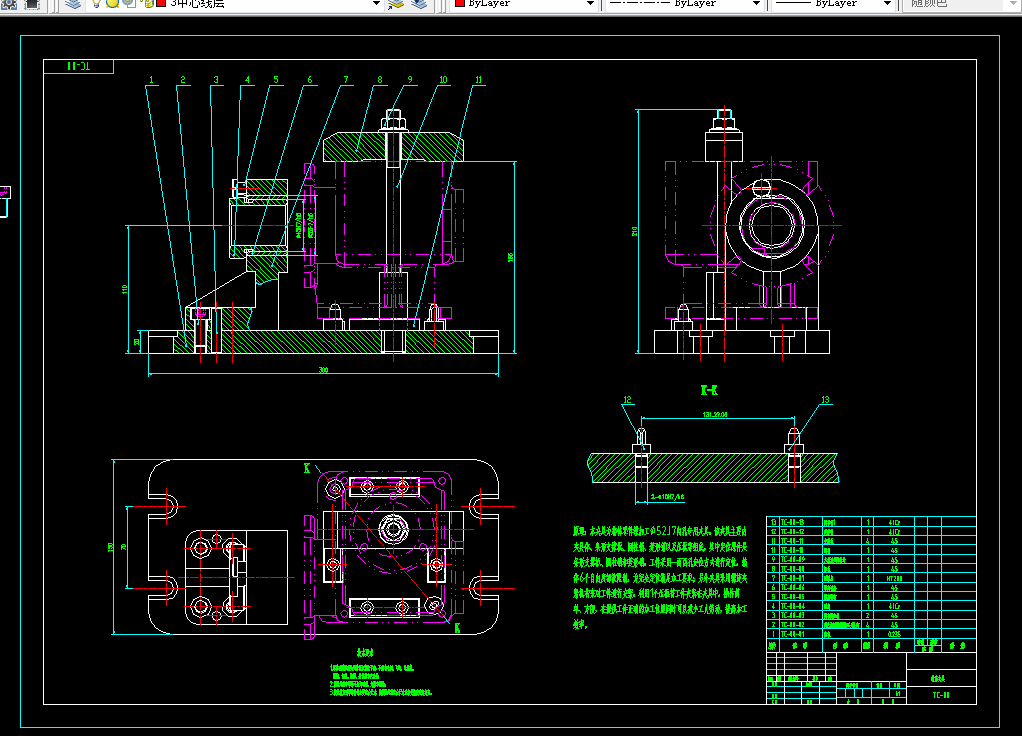Toggle the layer on/off lightbulb

(x=96, y=3)
